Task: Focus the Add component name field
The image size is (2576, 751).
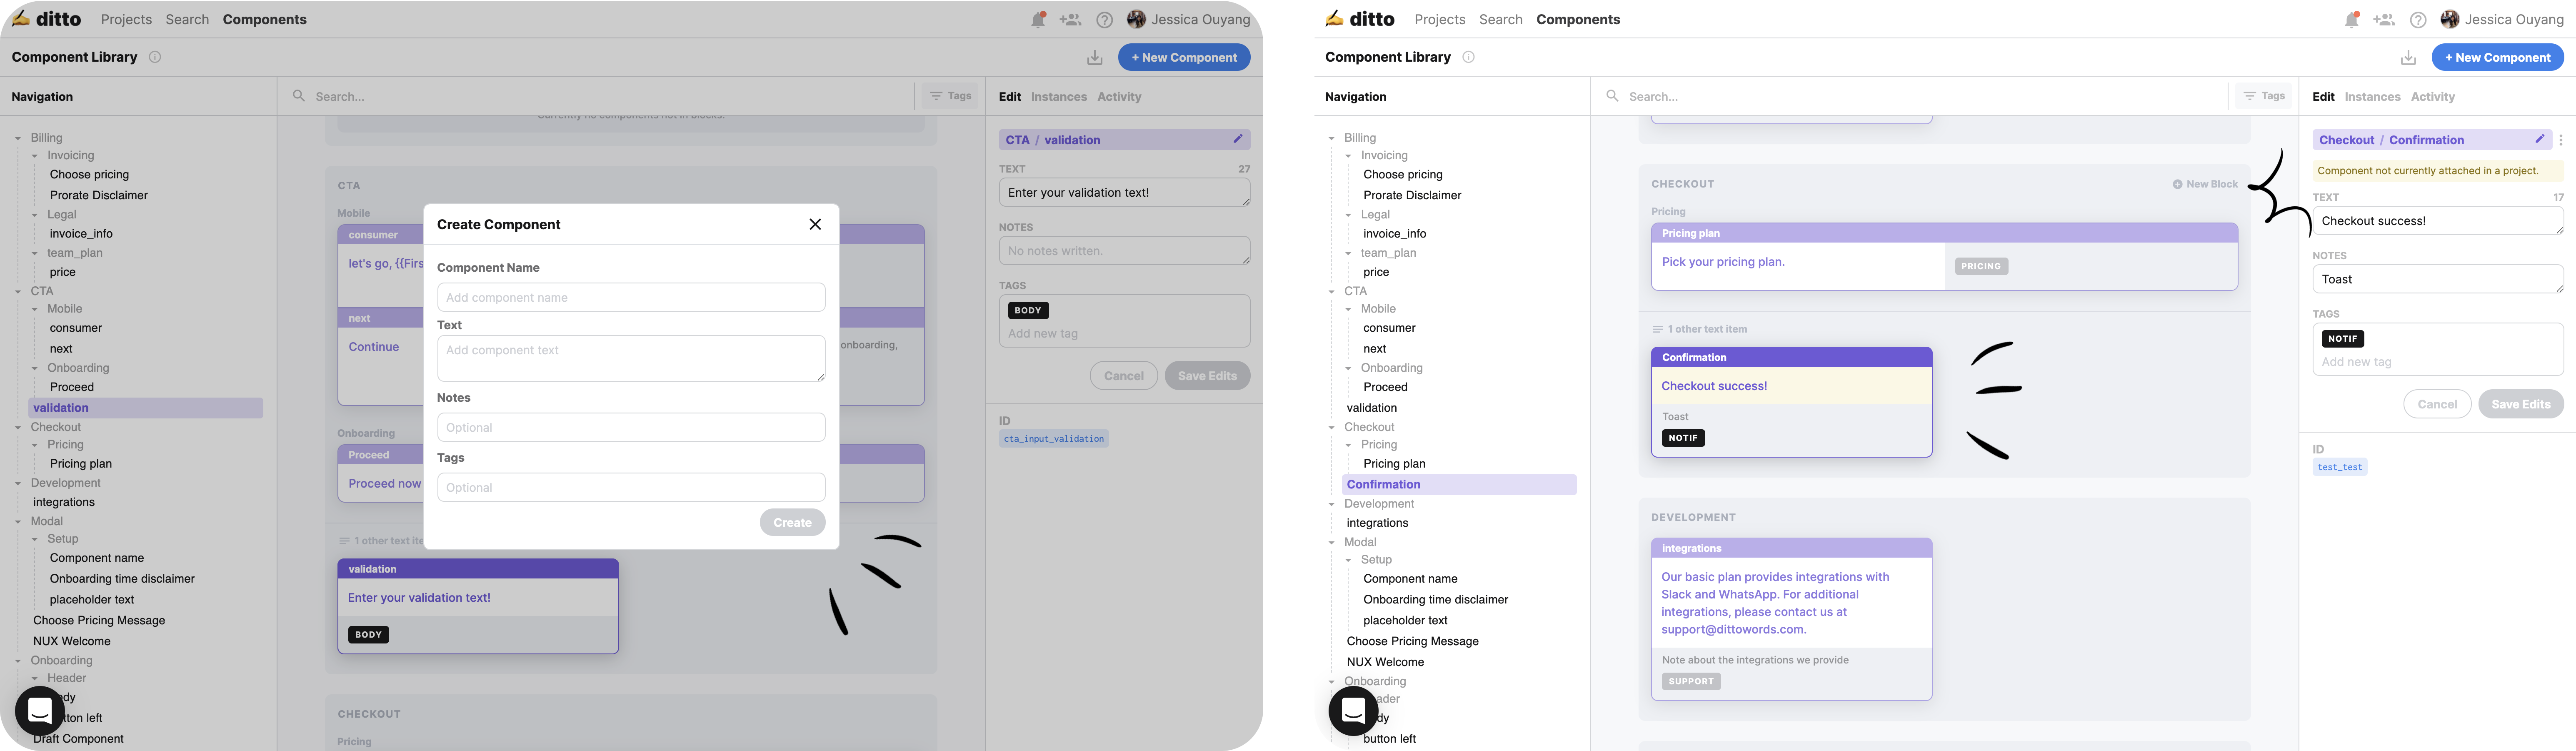Action: (631, 297)
